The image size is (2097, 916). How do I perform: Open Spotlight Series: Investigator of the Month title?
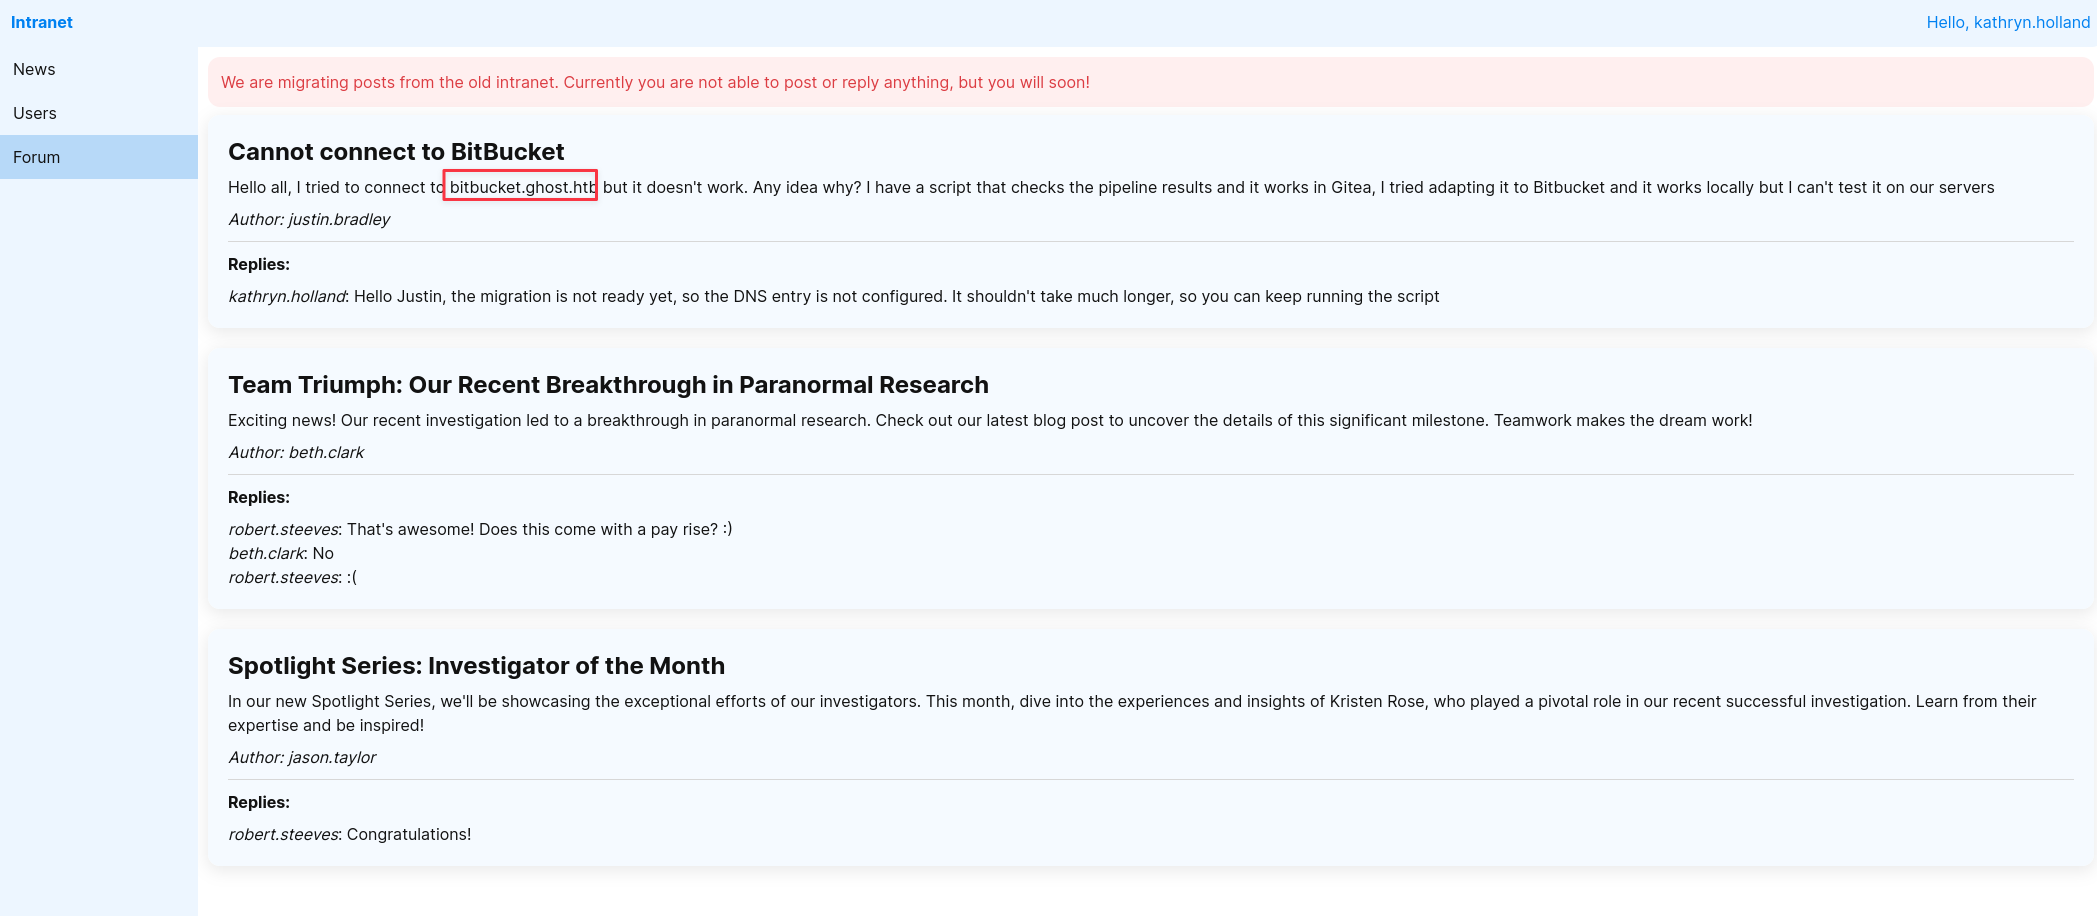(476, 665)
